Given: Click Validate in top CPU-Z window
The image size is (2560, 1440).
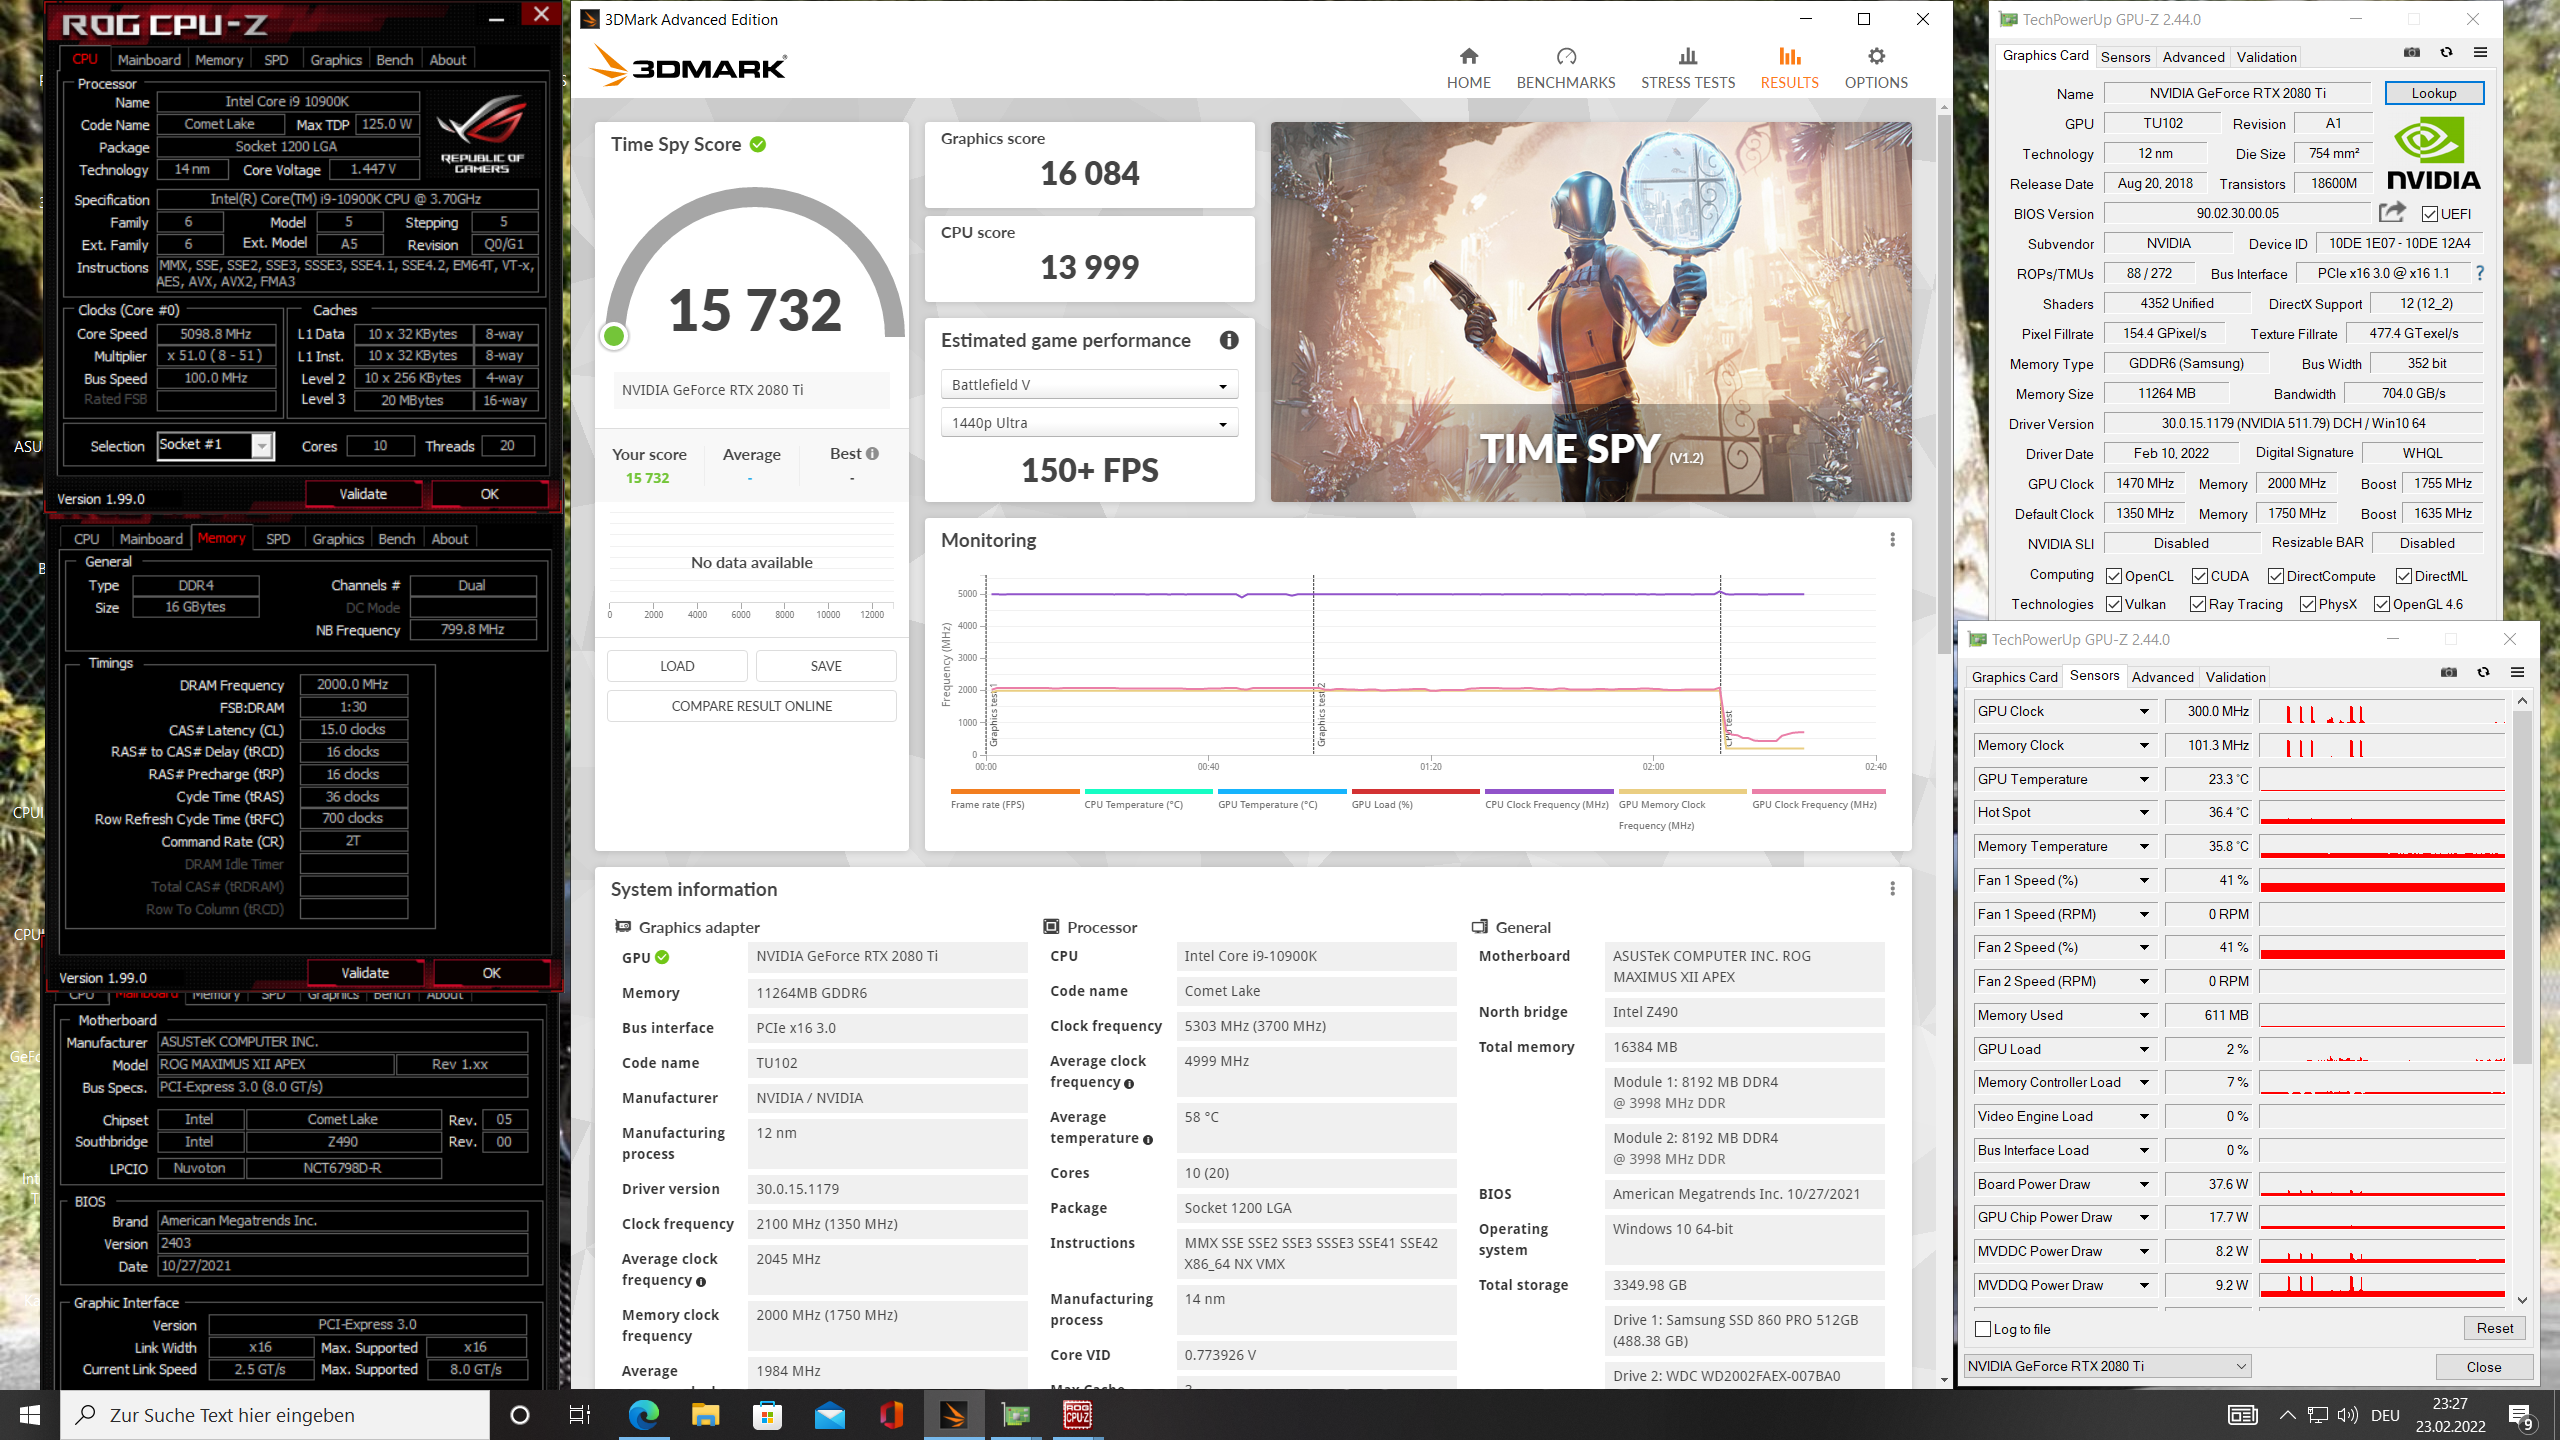Looking at the screenshot, I should tap(363, 494).
